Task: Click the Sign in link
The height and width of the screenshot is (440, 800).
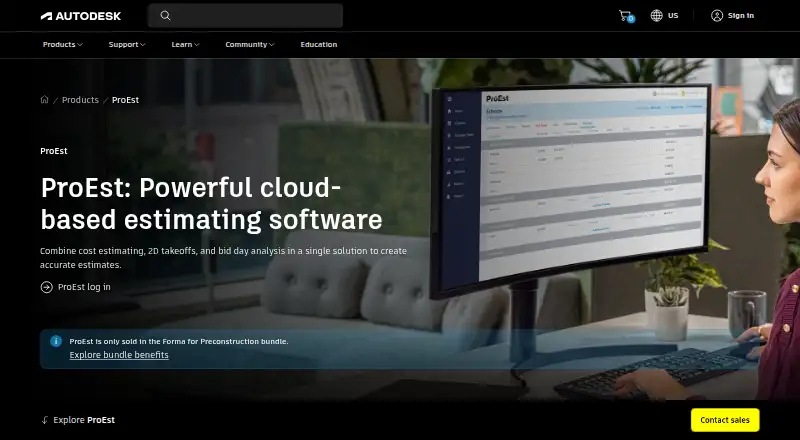Action: 740,16
